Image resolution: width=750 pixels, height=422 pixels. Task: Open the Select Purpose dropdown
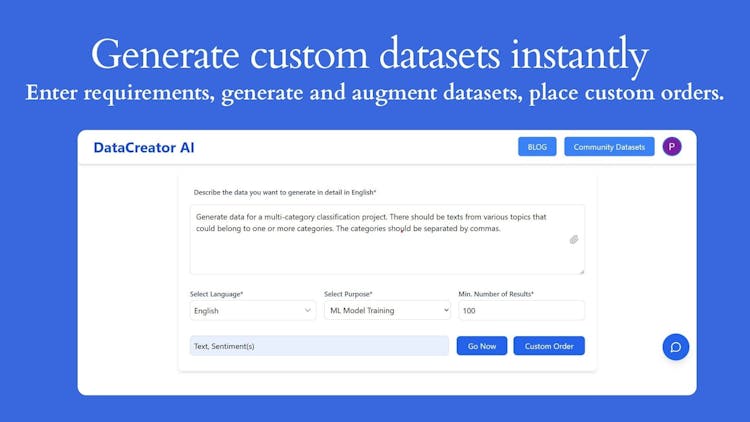[387, 311]
